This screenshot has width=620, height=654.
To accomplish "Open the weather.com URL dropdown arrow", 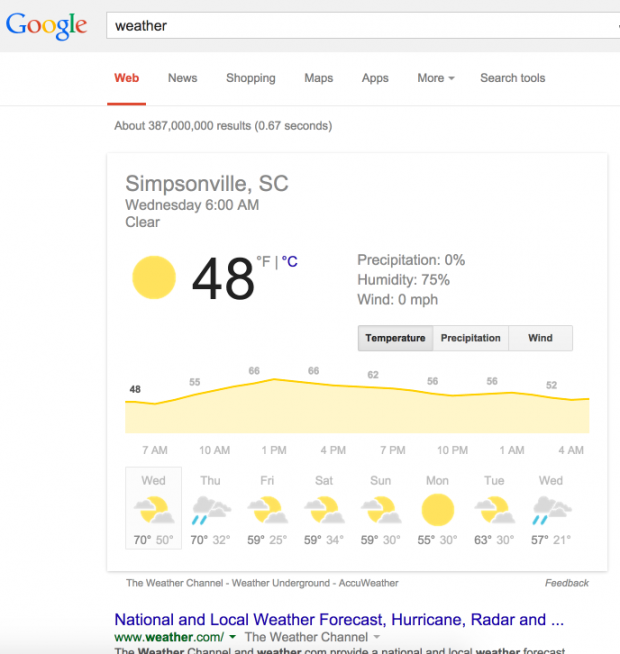I will click(x=233, y=637).
